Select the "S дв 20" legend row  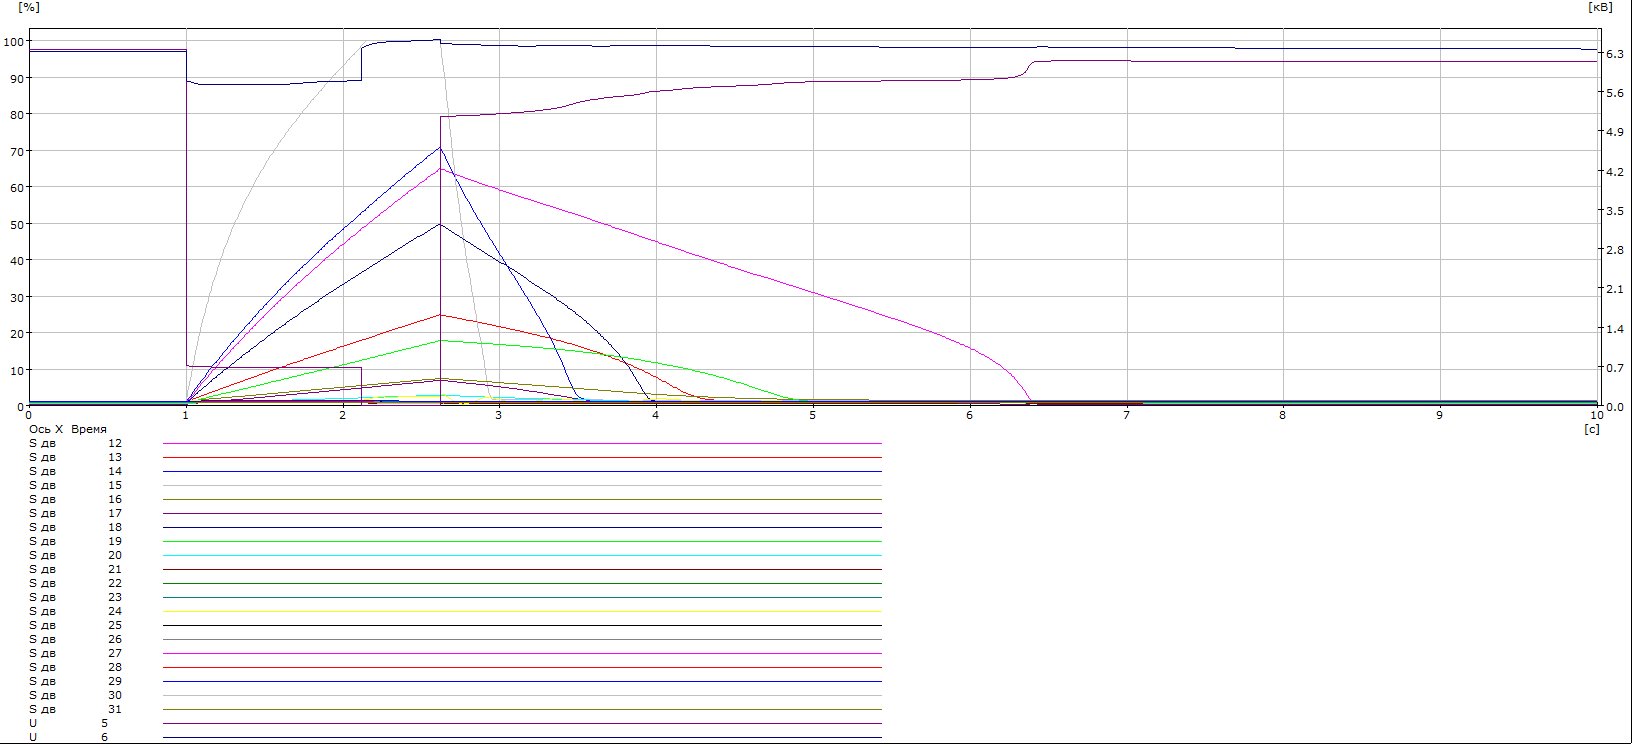point(455,555)
